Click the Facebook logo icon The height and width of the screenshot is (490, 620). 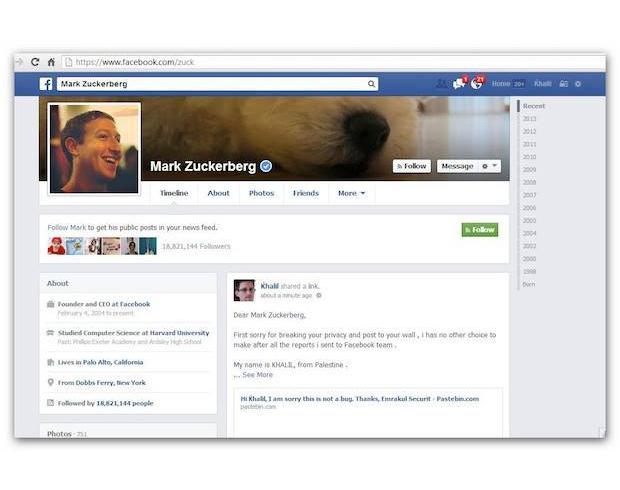46,84
